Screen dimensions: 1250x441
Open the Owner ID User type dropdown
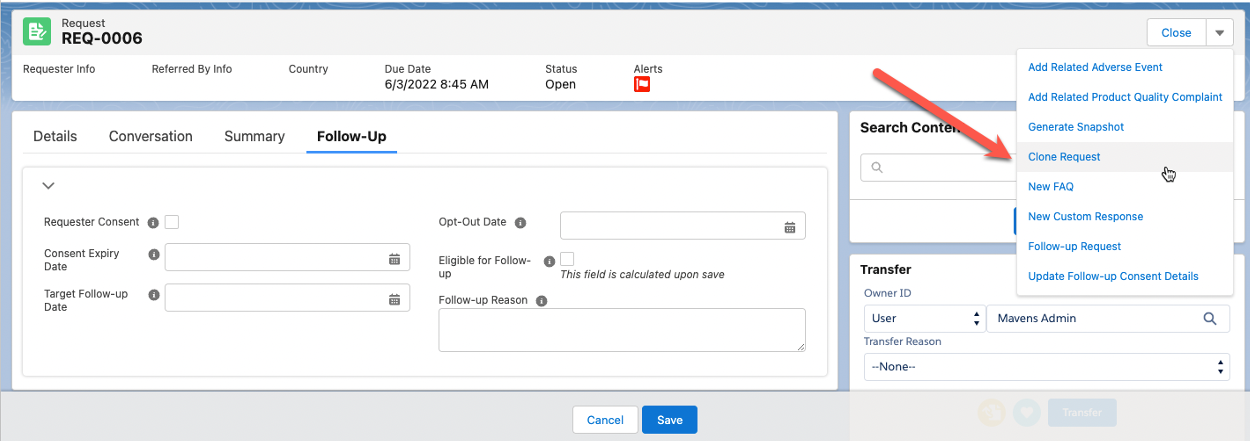(x=923, y=318)
